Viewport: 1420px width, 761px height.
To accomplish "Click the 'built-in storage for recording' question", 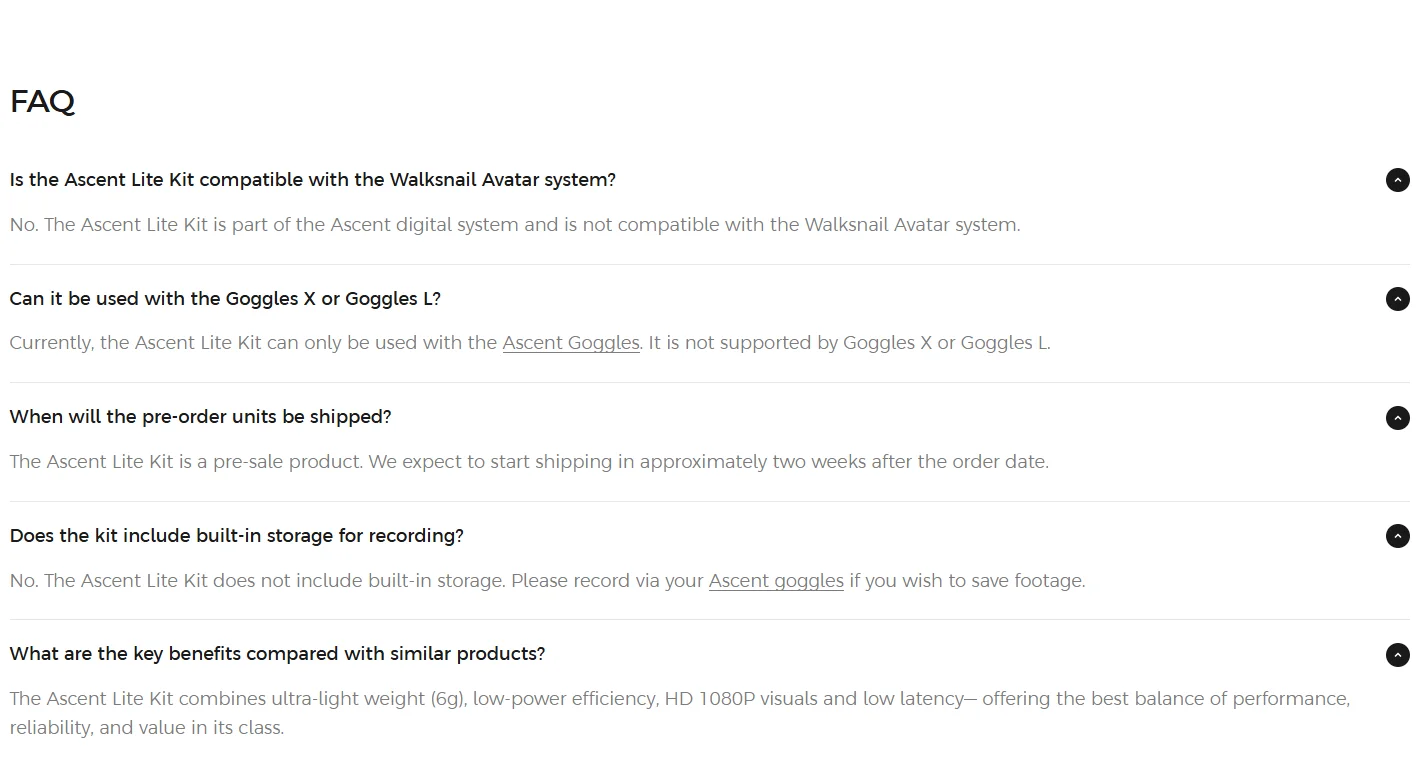I will click(237, 536).
